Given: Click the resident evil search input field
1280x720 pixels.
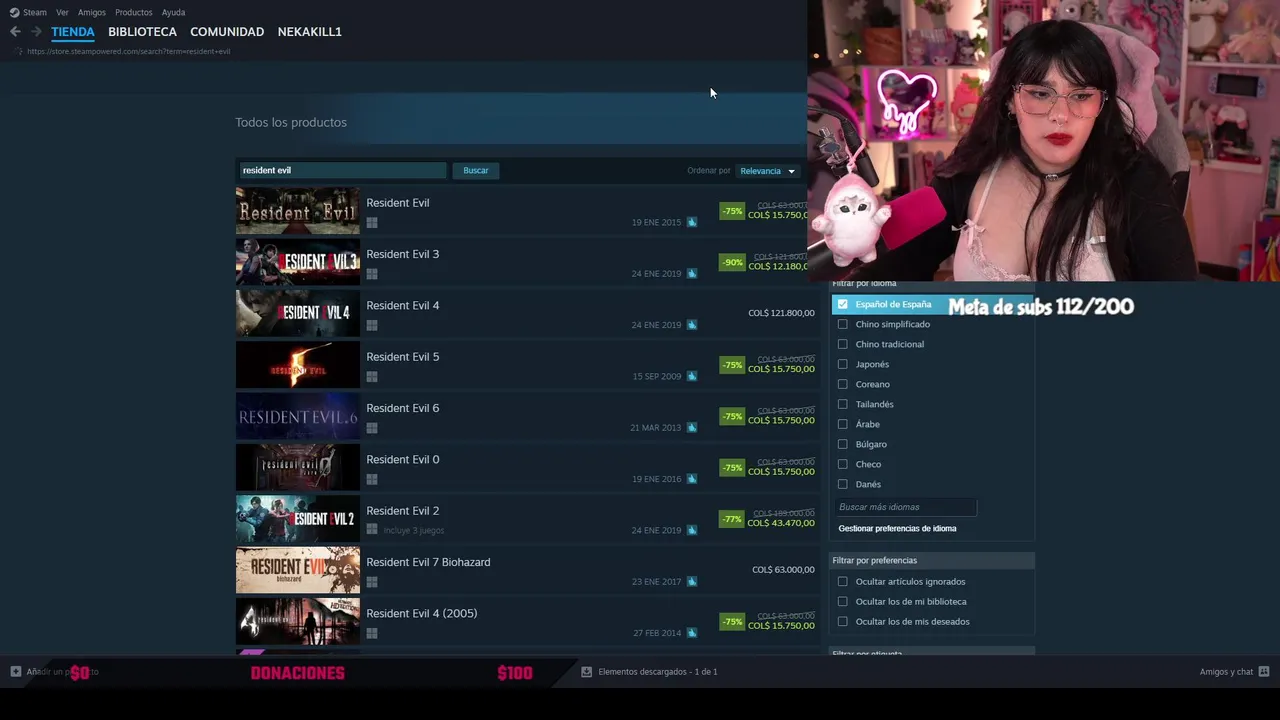Looking at the screenshot, I should click(342, 170).
